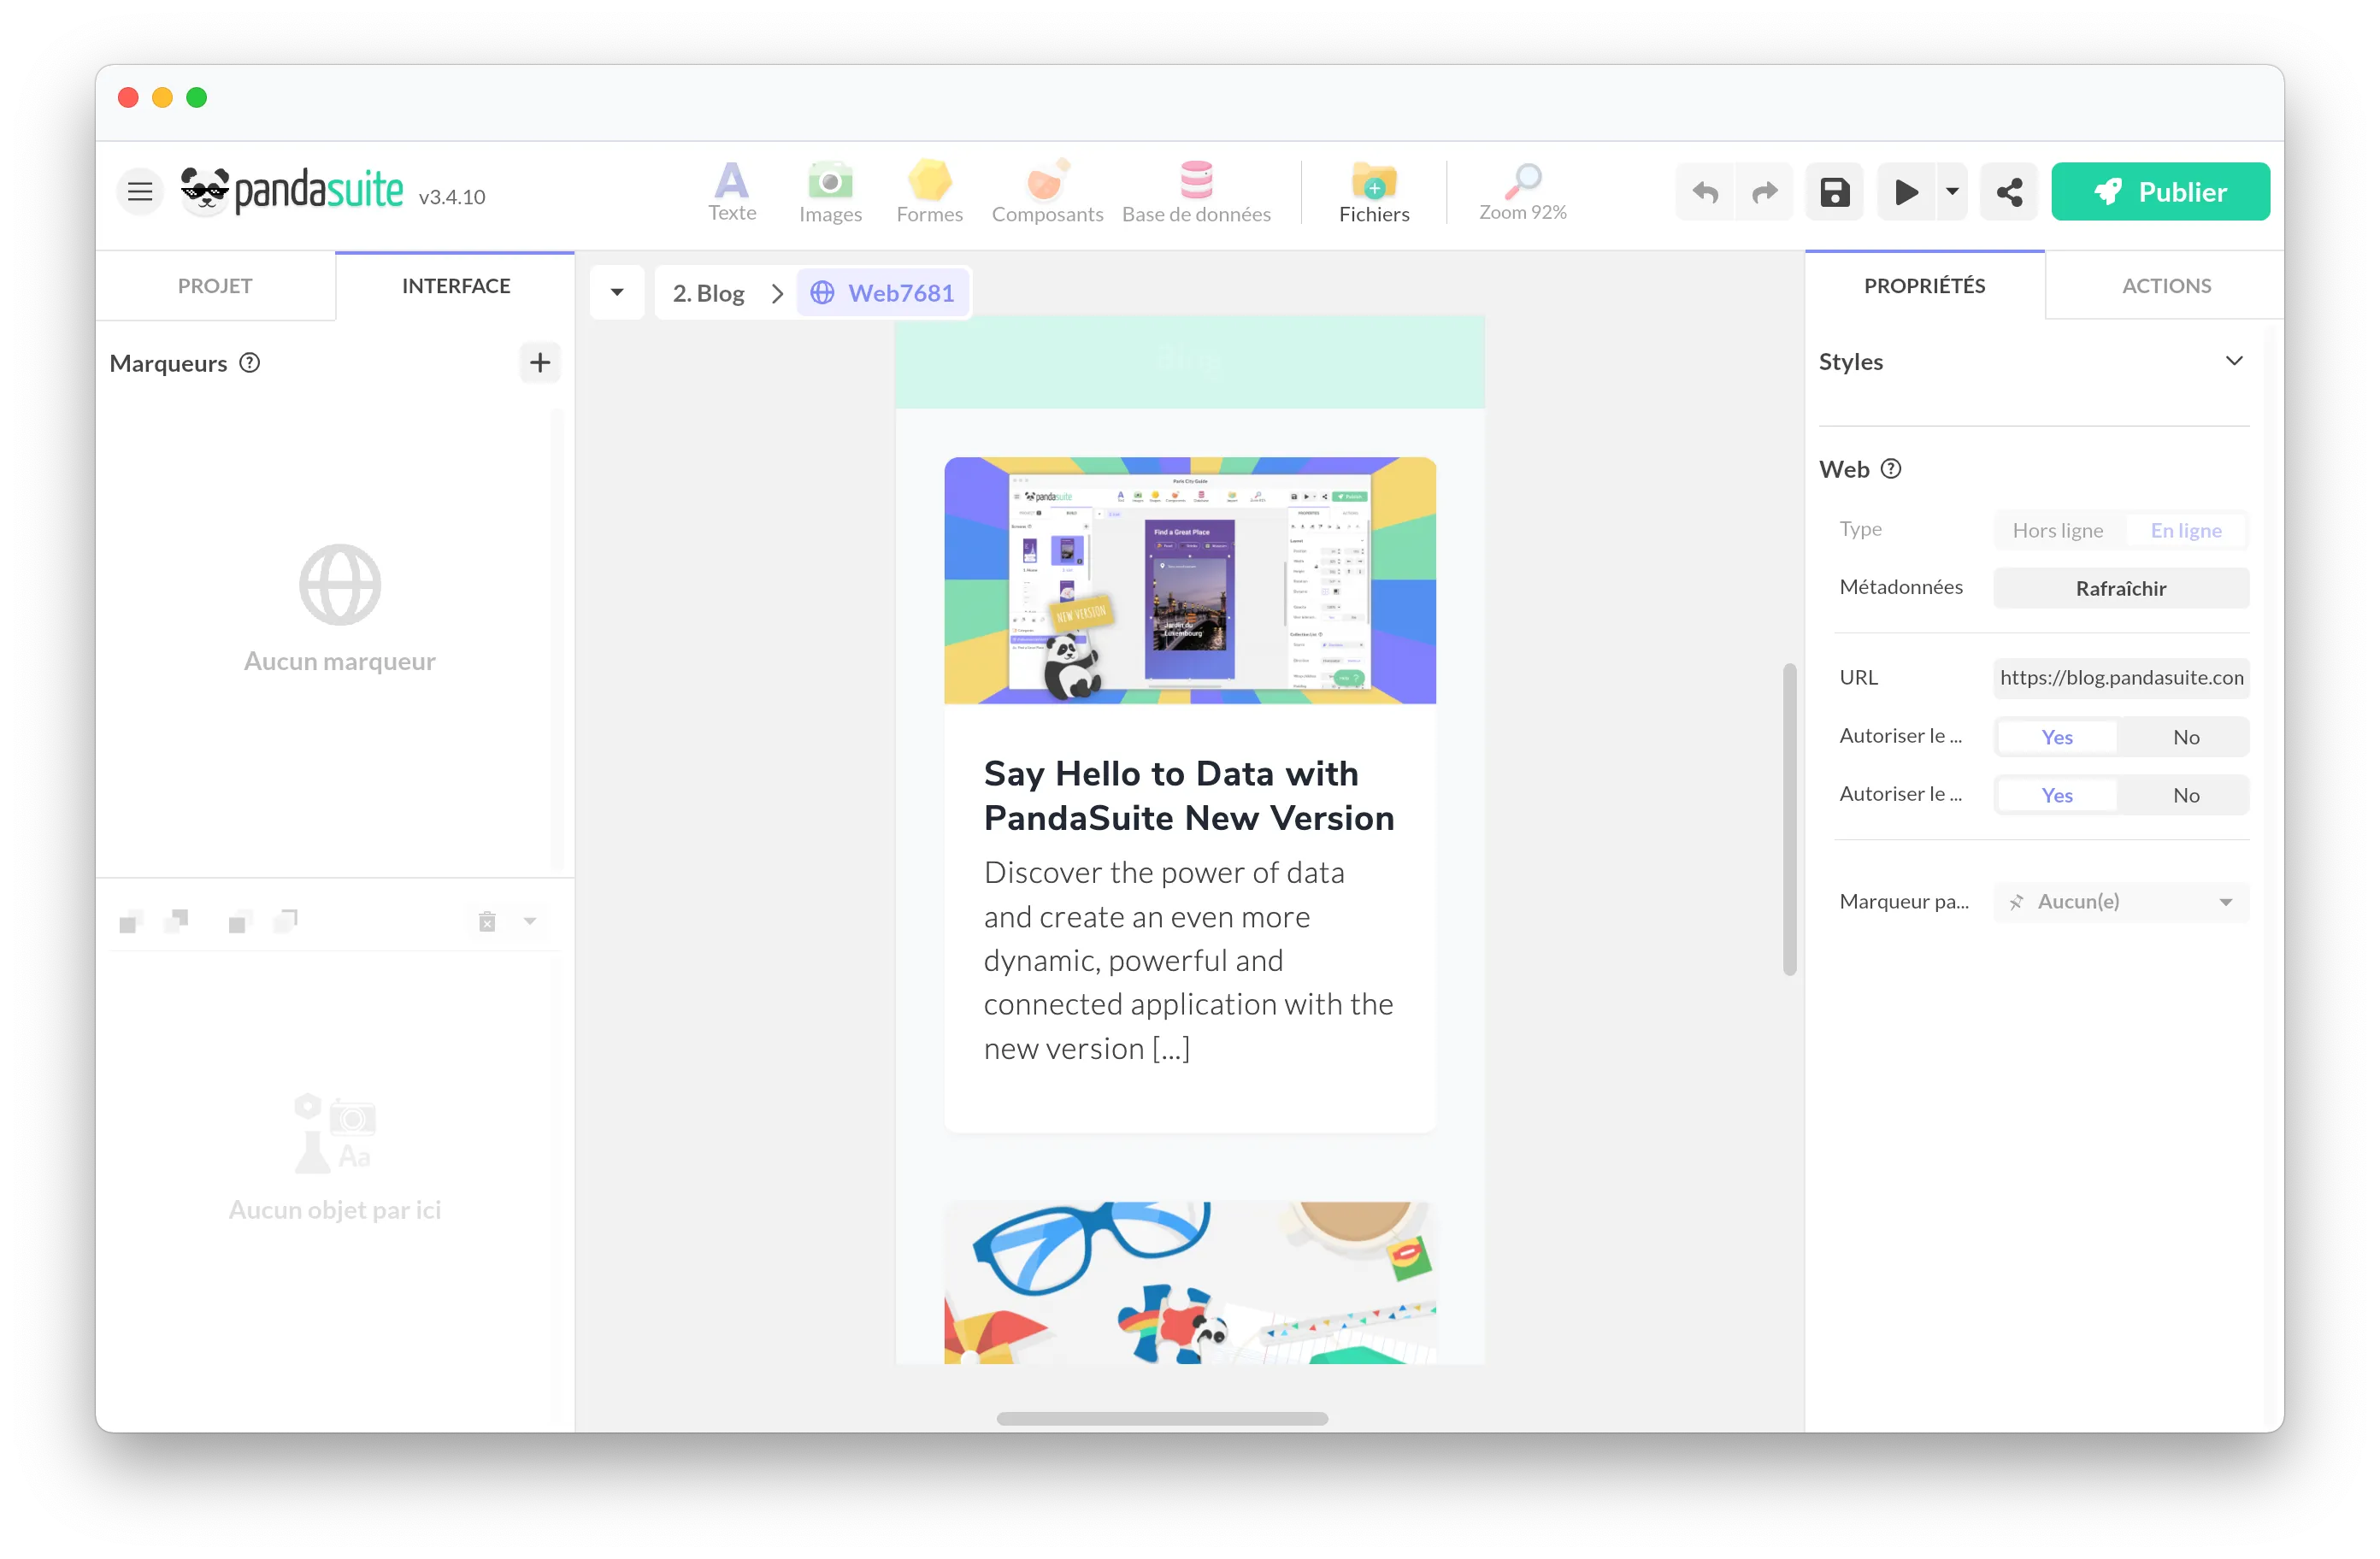
Task: Open the hamburger main menu
Action: [140, 191]
